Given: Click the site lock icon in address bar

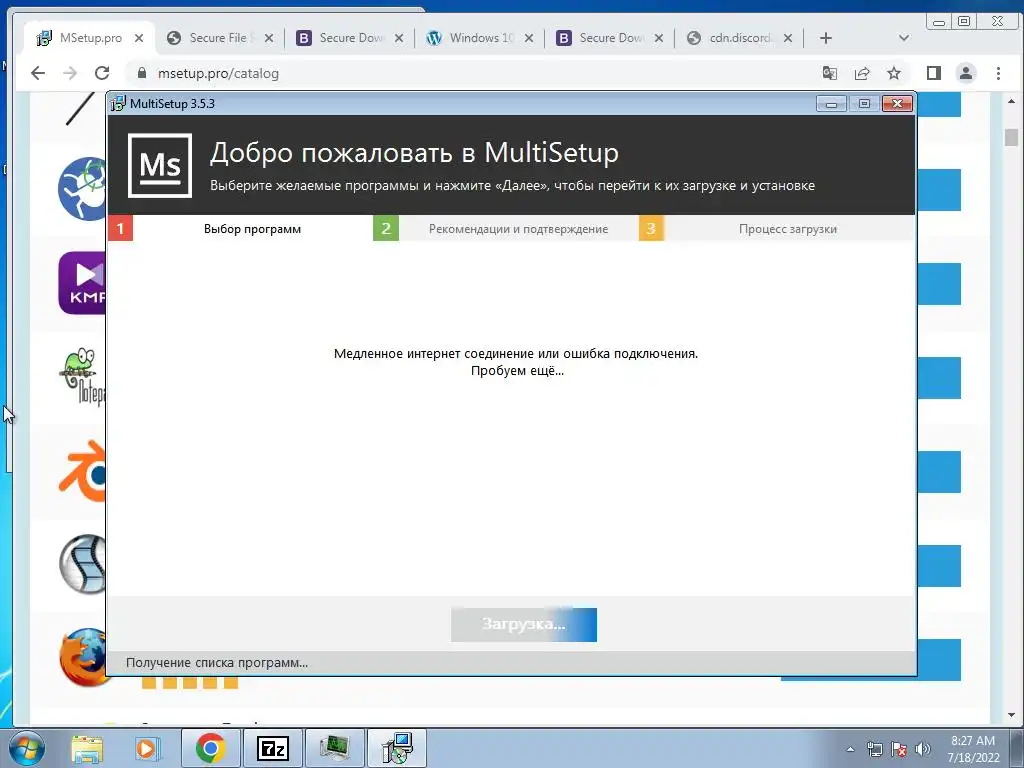Looking at the screenshot, I should point(142,73).
